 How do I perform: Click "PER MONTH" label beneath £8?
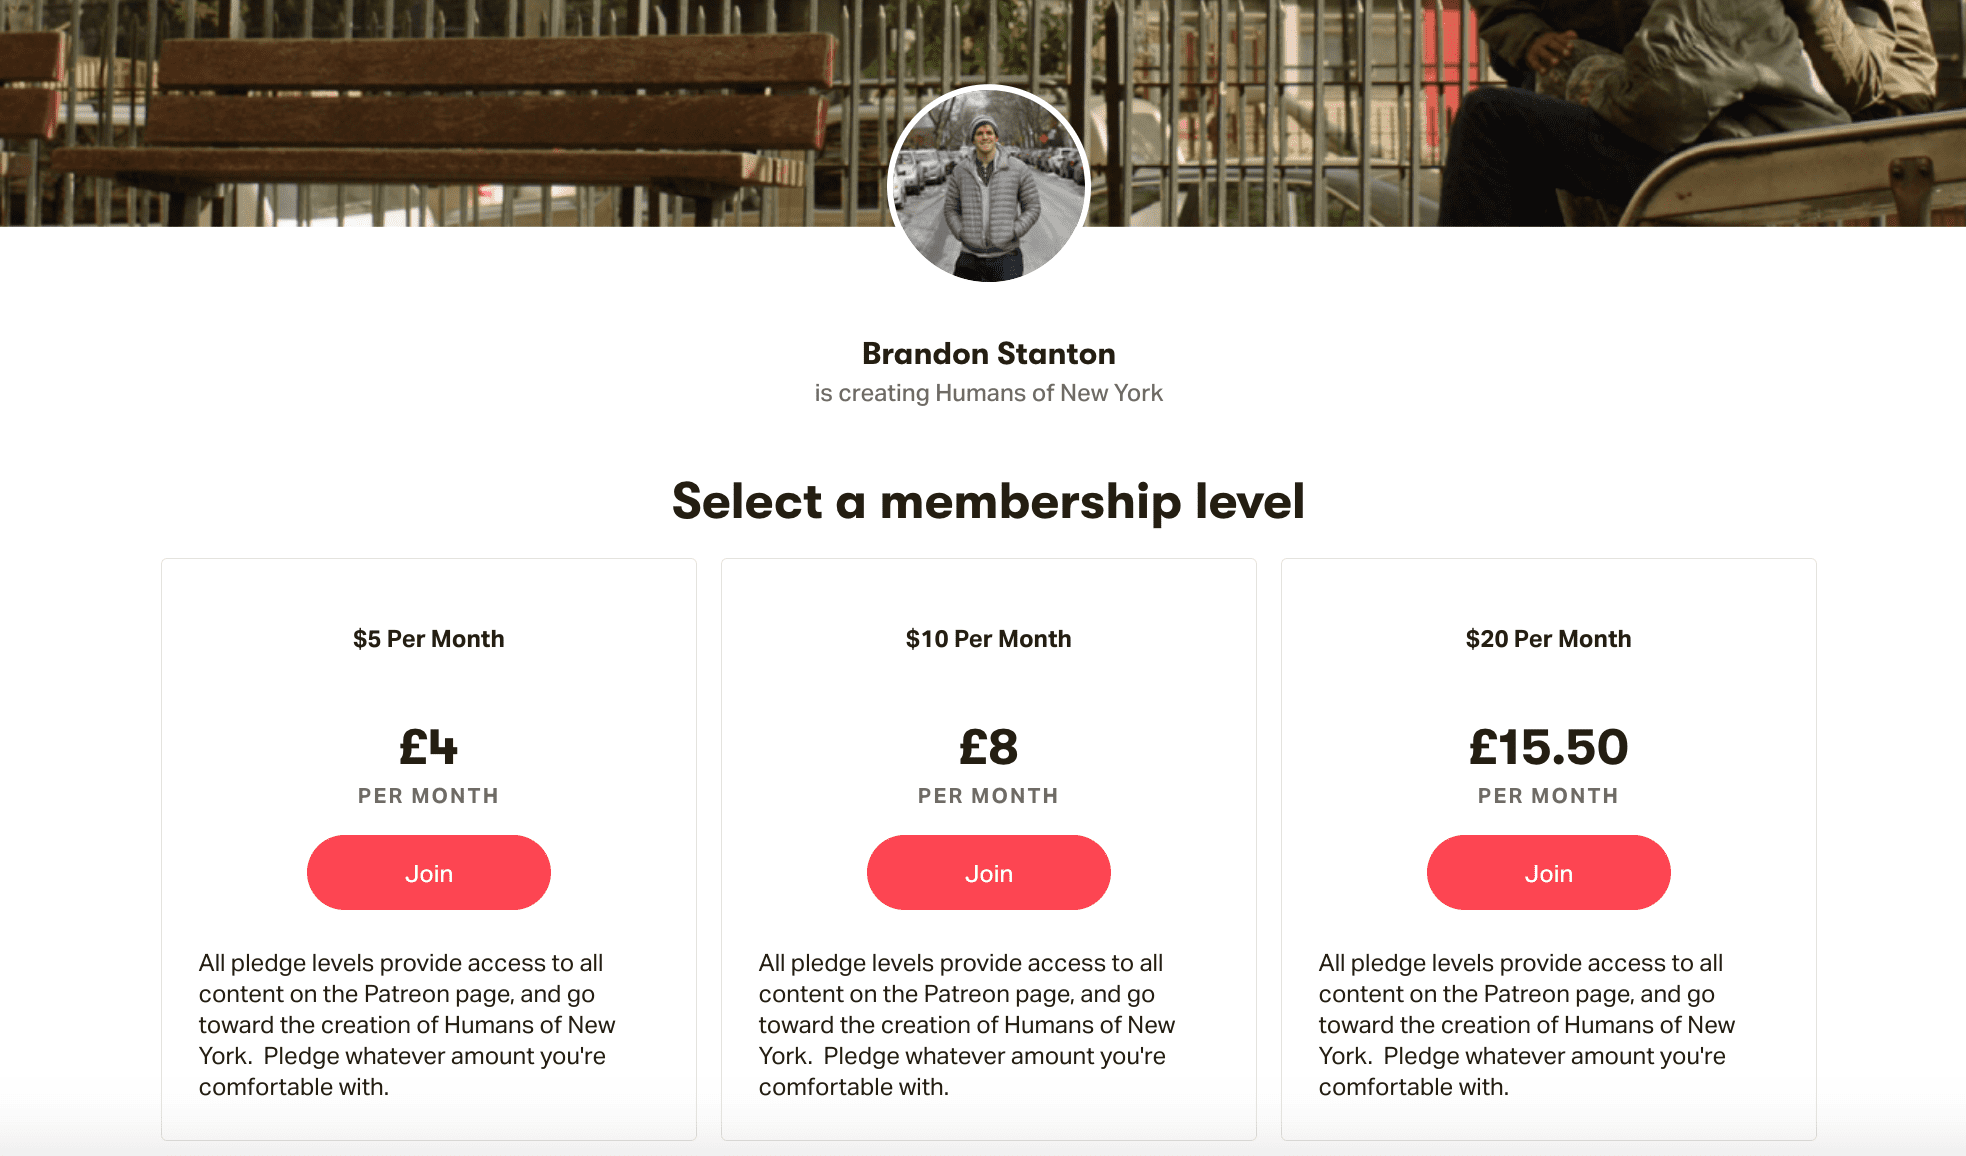tap(988, 796)
